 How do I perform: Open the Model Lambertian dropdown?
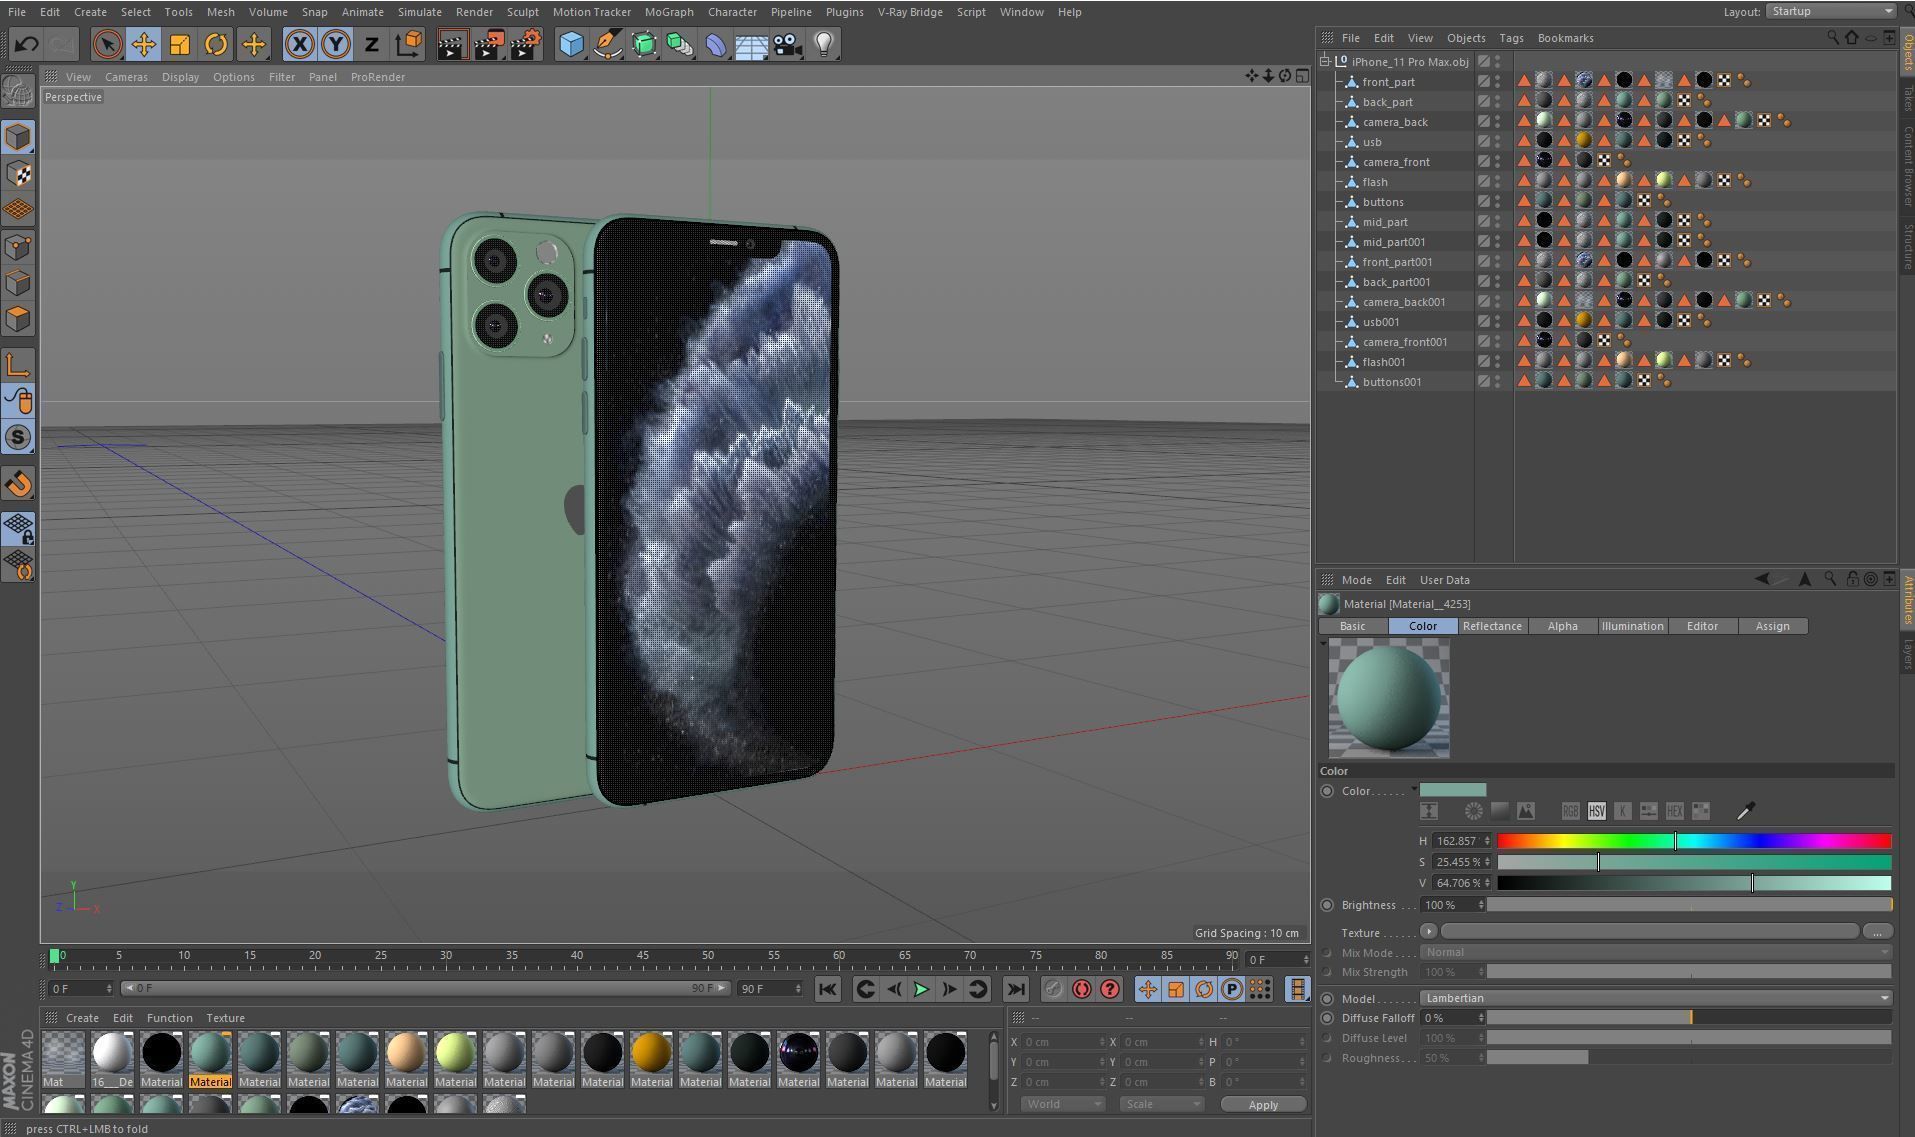coord(1656,998)
